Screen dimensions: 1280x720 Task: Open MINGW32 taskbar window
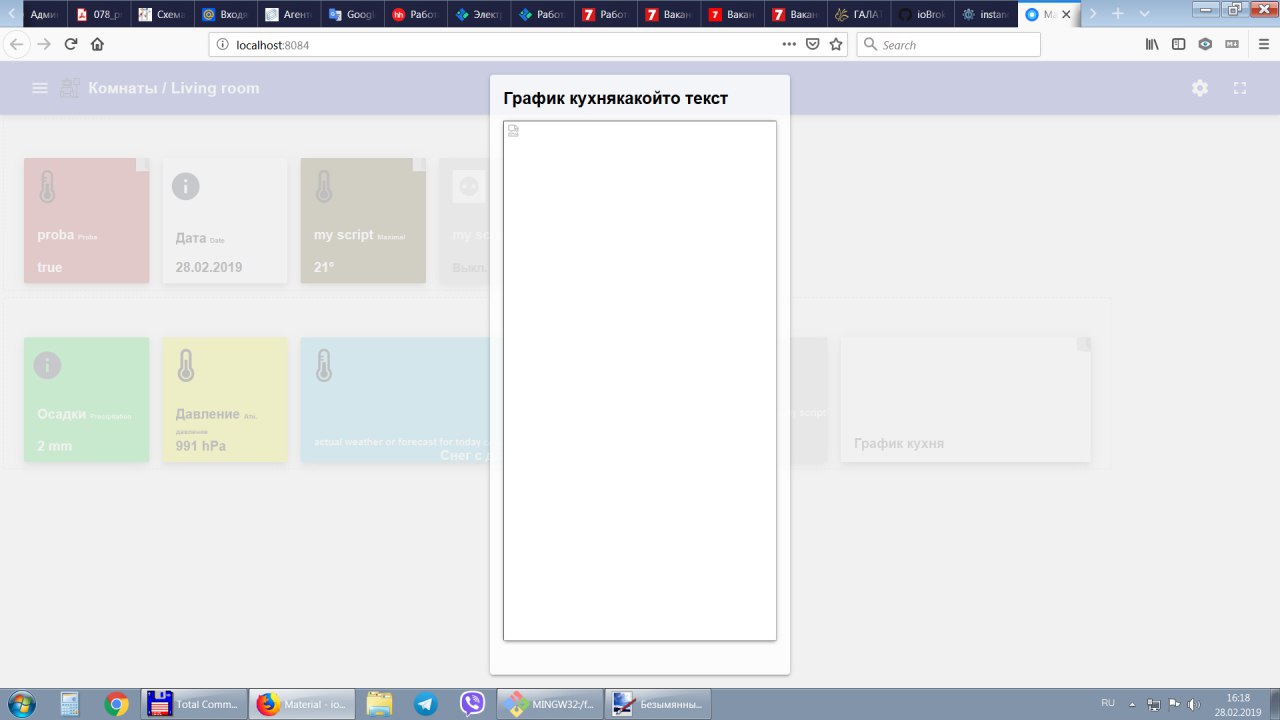point(548,704)
